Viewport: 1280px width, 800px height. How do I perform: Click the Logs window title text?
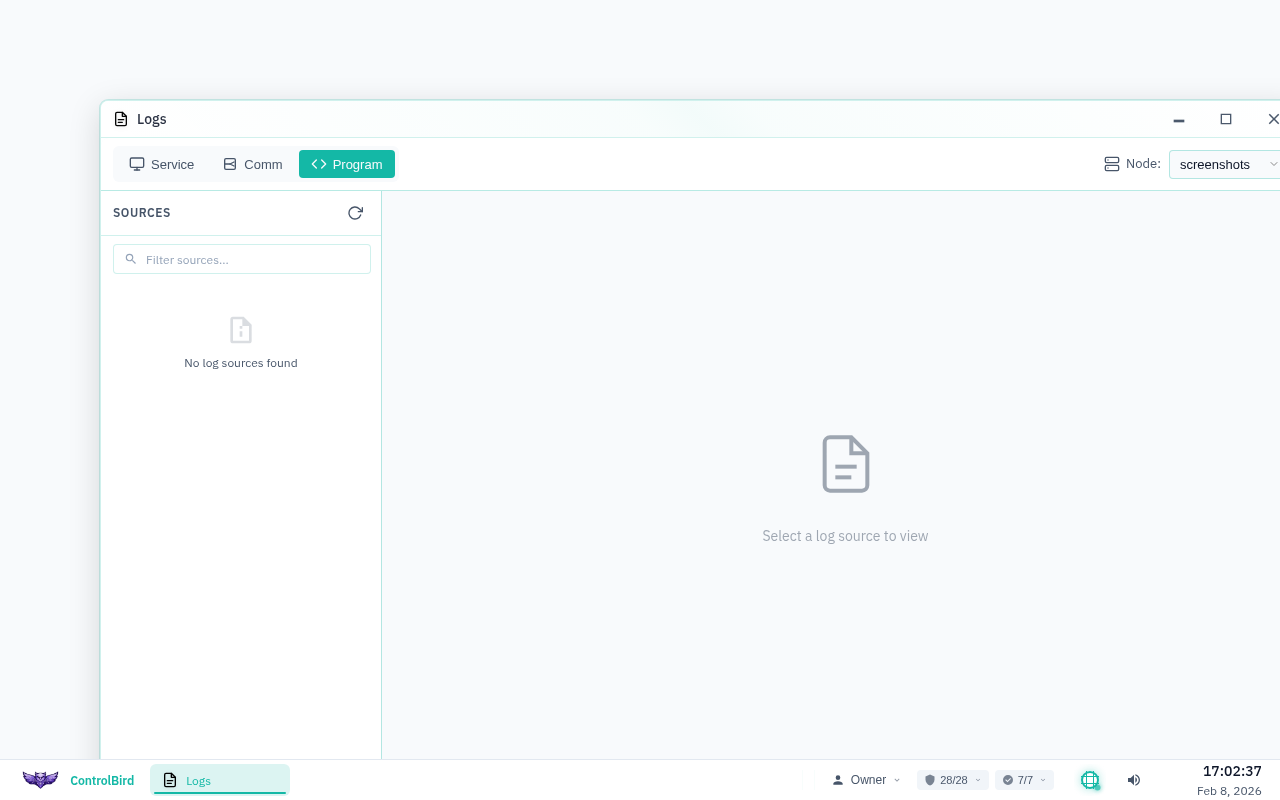point(152,119)
